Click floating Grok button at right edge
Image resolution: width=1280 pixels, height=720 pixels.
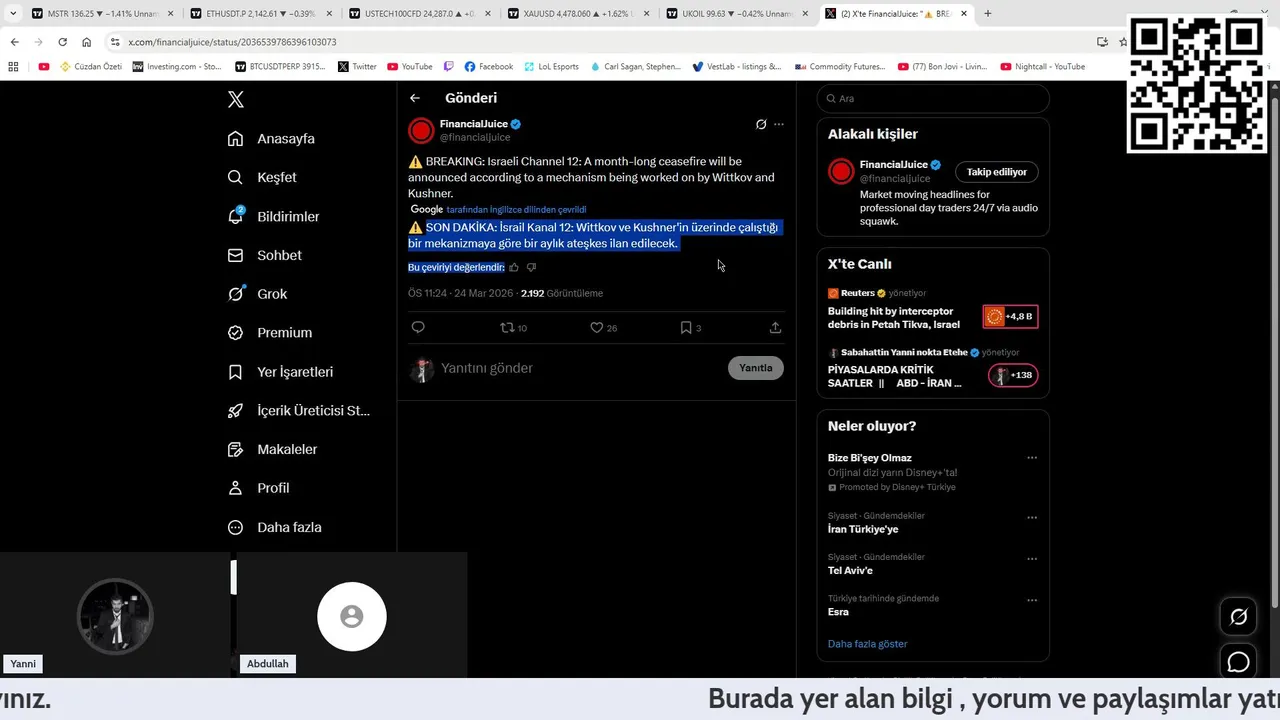point(1238,617)
